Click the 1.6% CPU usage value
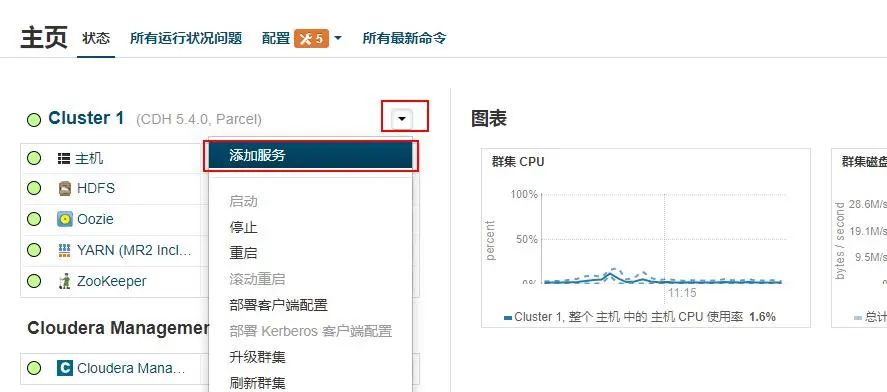 click(763, 317)
